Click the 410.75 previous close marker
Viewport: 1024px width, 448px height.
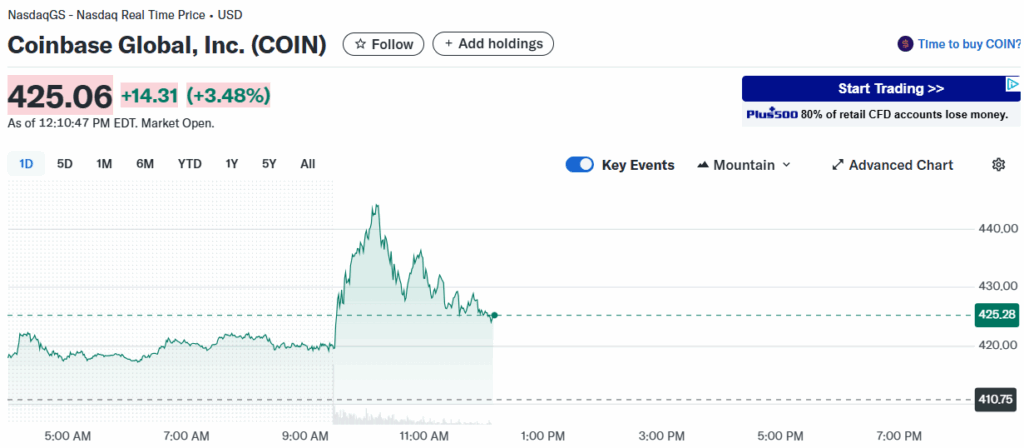(996, 399)
